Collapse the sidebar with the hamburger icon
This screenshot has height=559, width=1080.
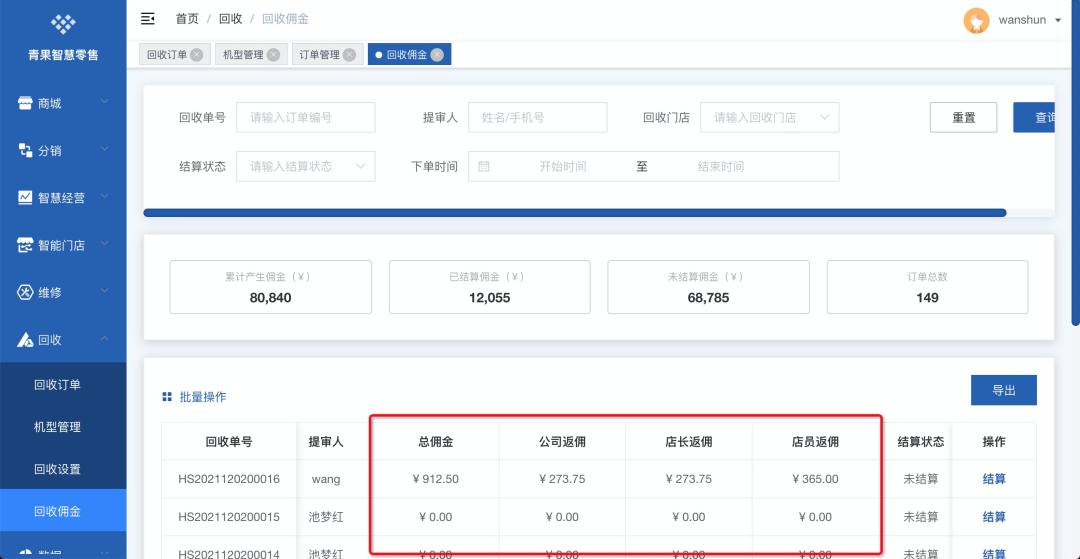[x=147, y=19]
